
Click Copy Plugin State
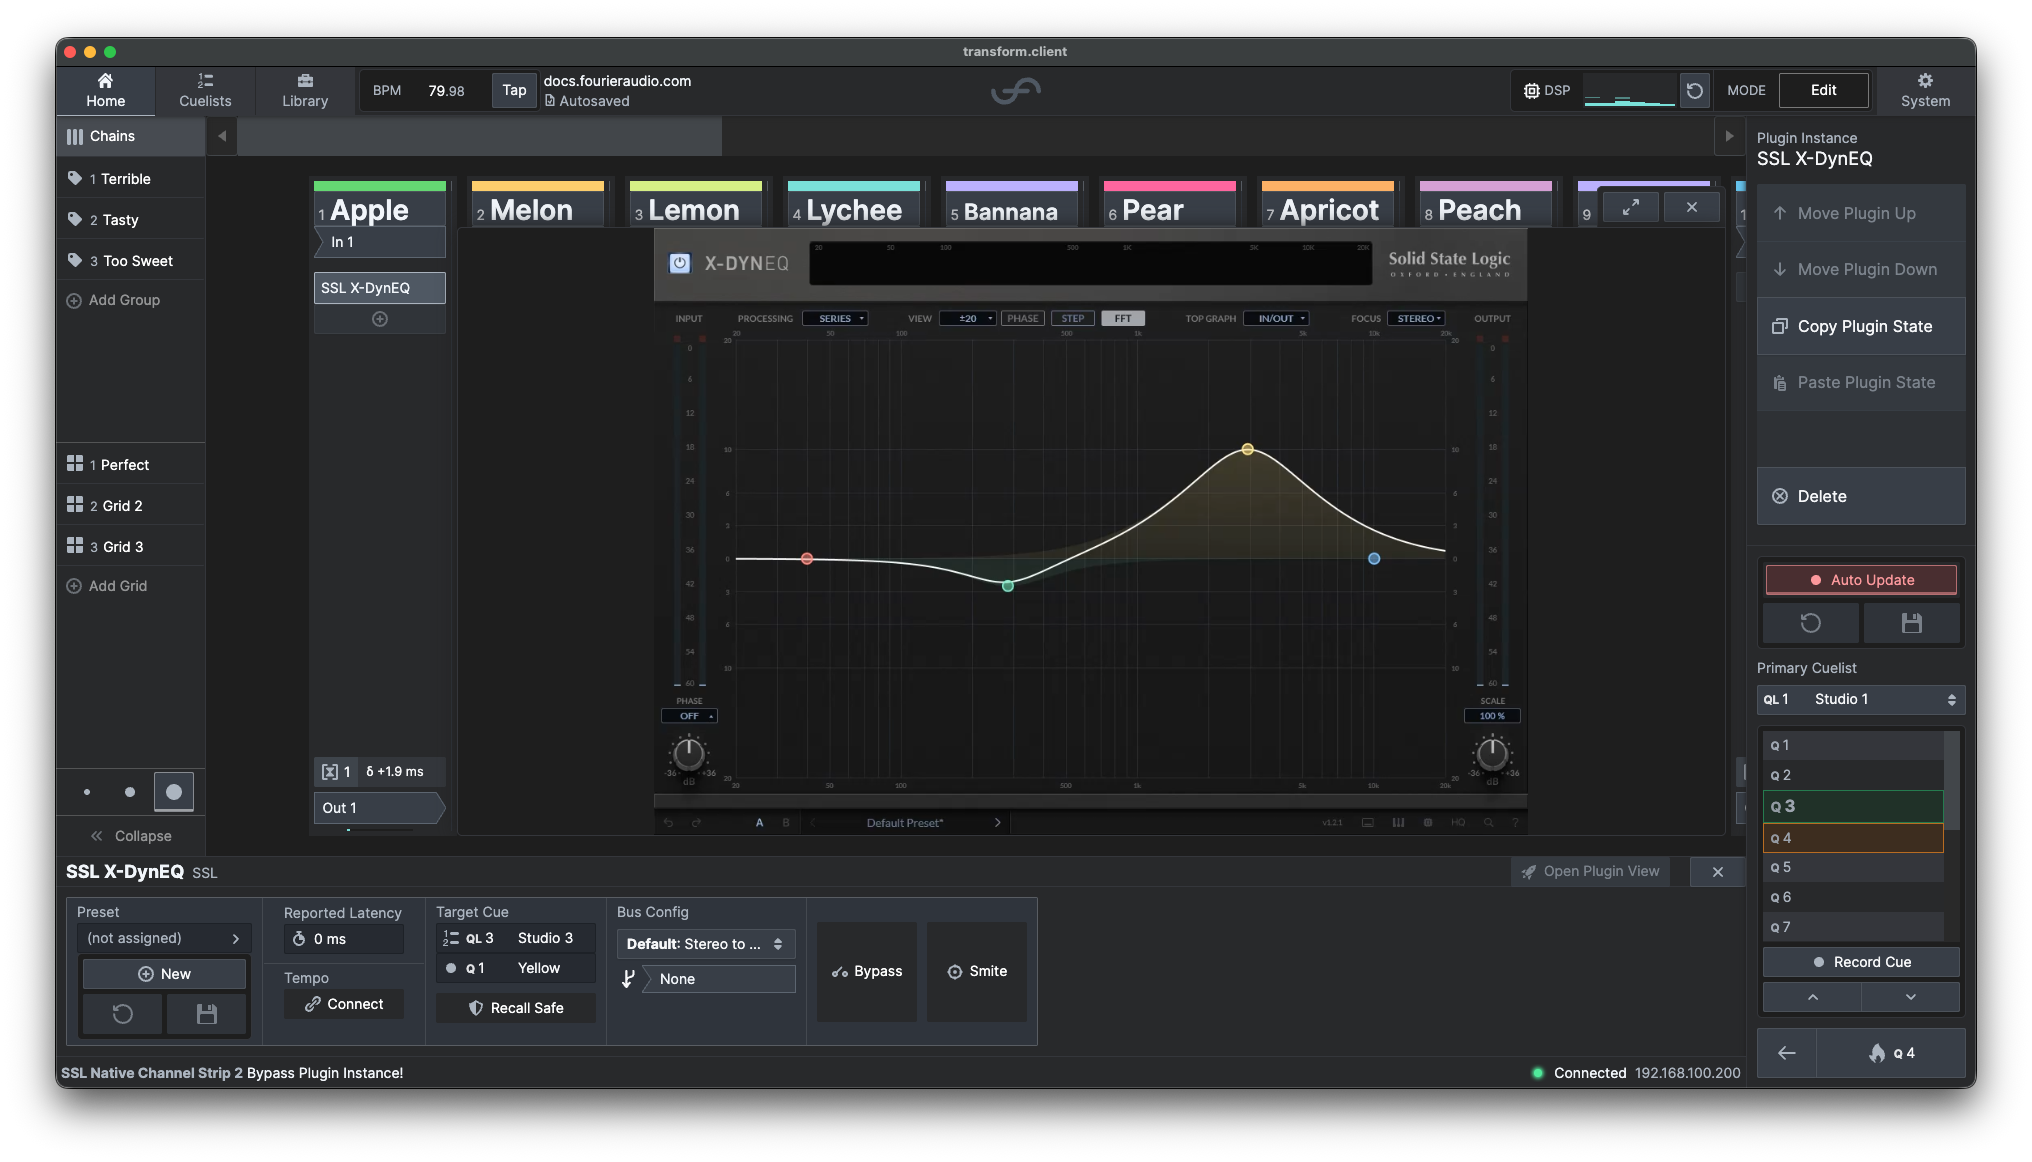(1861, 326)
